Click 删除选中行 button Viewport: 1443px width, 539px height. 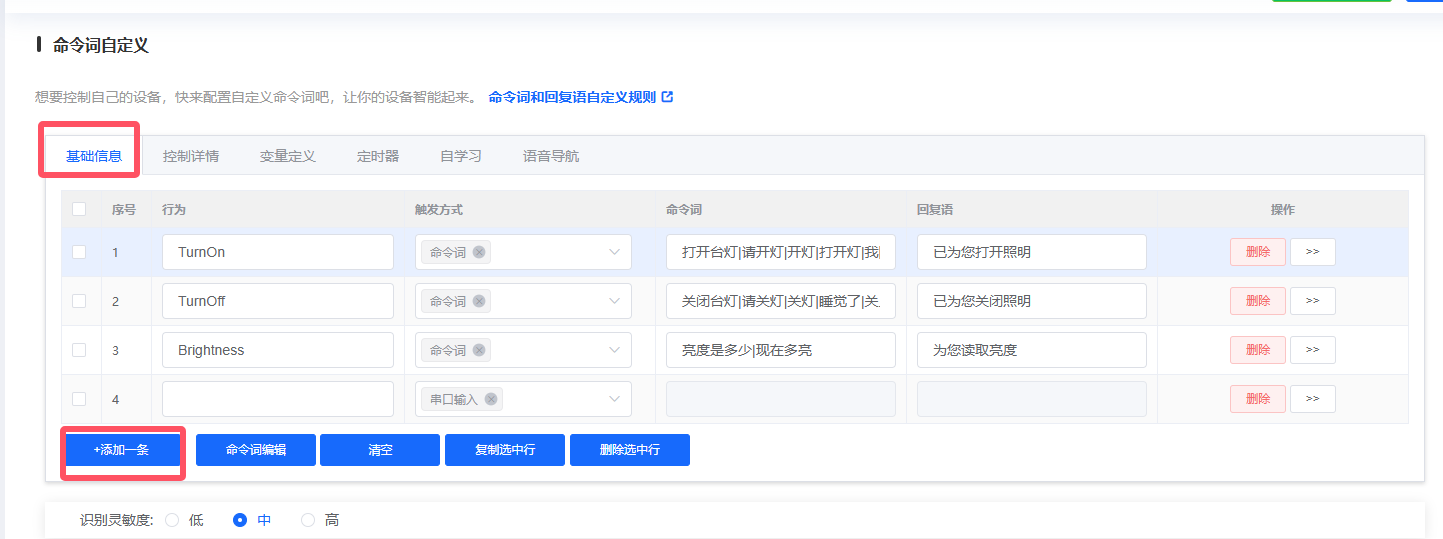tap(630, 450)
